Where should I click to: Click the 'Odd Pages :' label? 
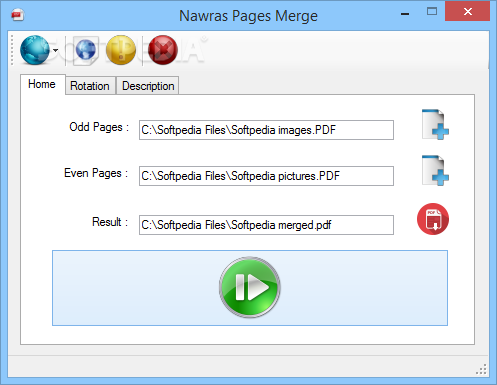pyautogui.click(x=99, y=127)
